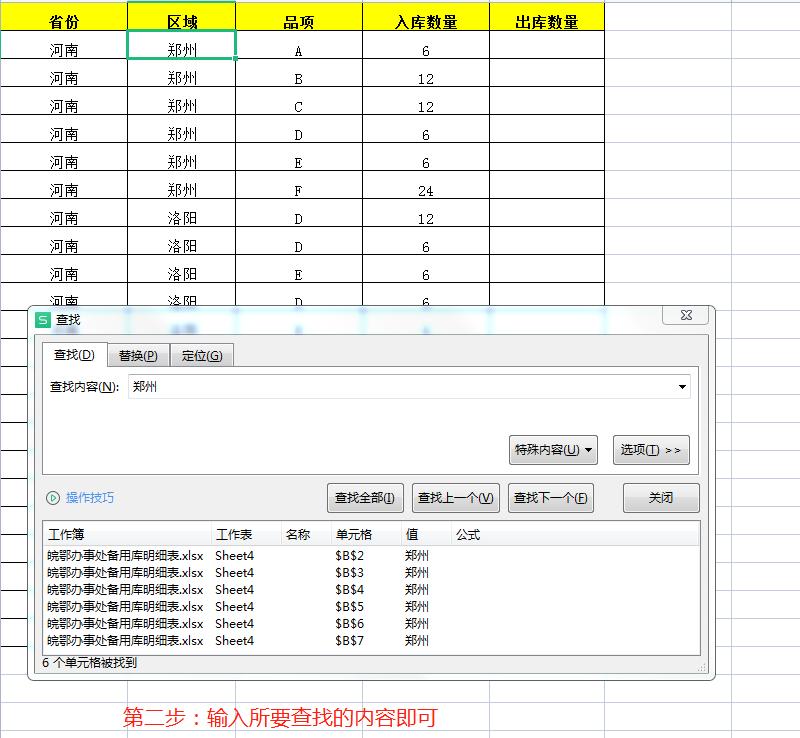
Task: Expand advanced options with 选项(I) >>
Action: pyautogui.click(x=651, y=450)
